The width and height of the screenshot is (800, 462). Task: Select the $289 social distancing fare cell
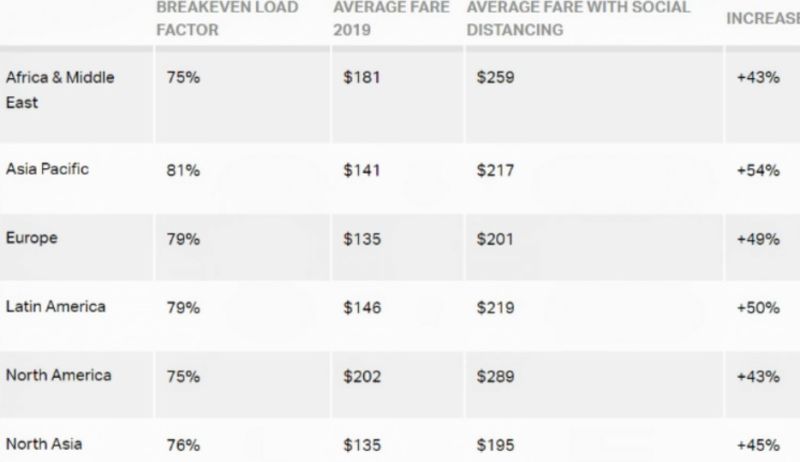pos(495,376)
